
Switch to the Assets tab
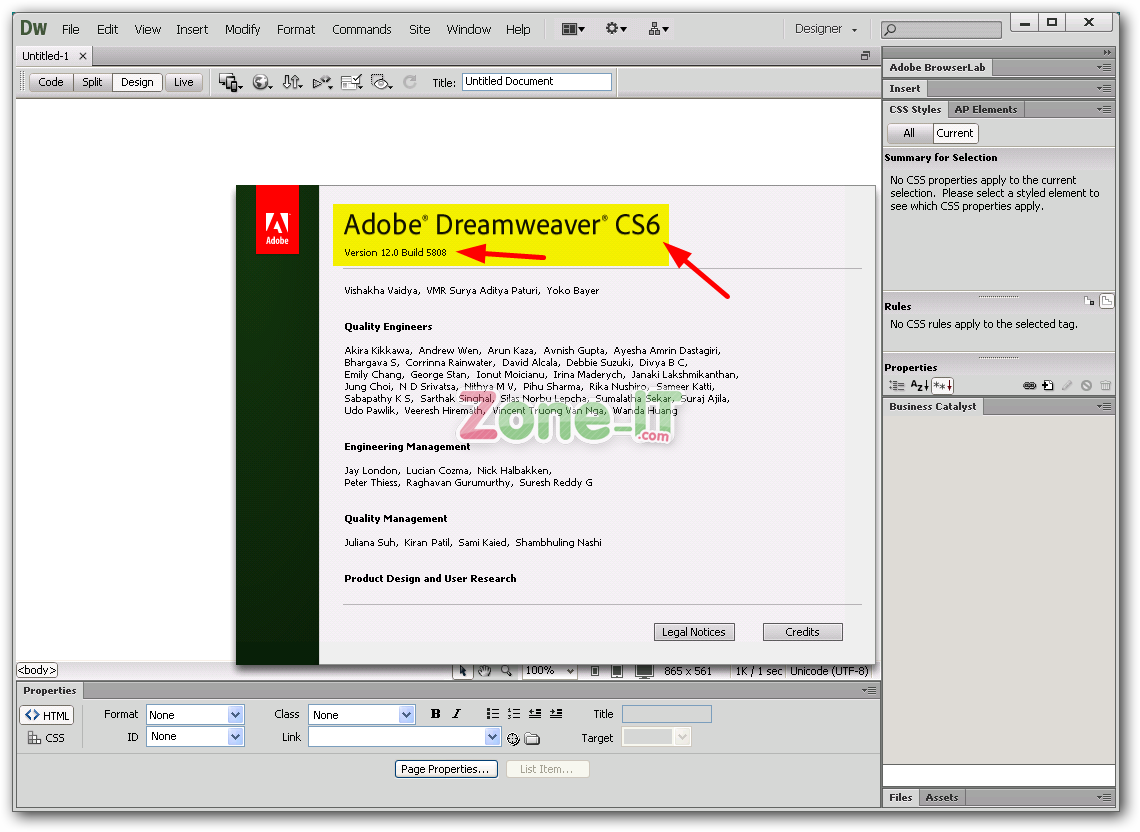pos(942,798)
